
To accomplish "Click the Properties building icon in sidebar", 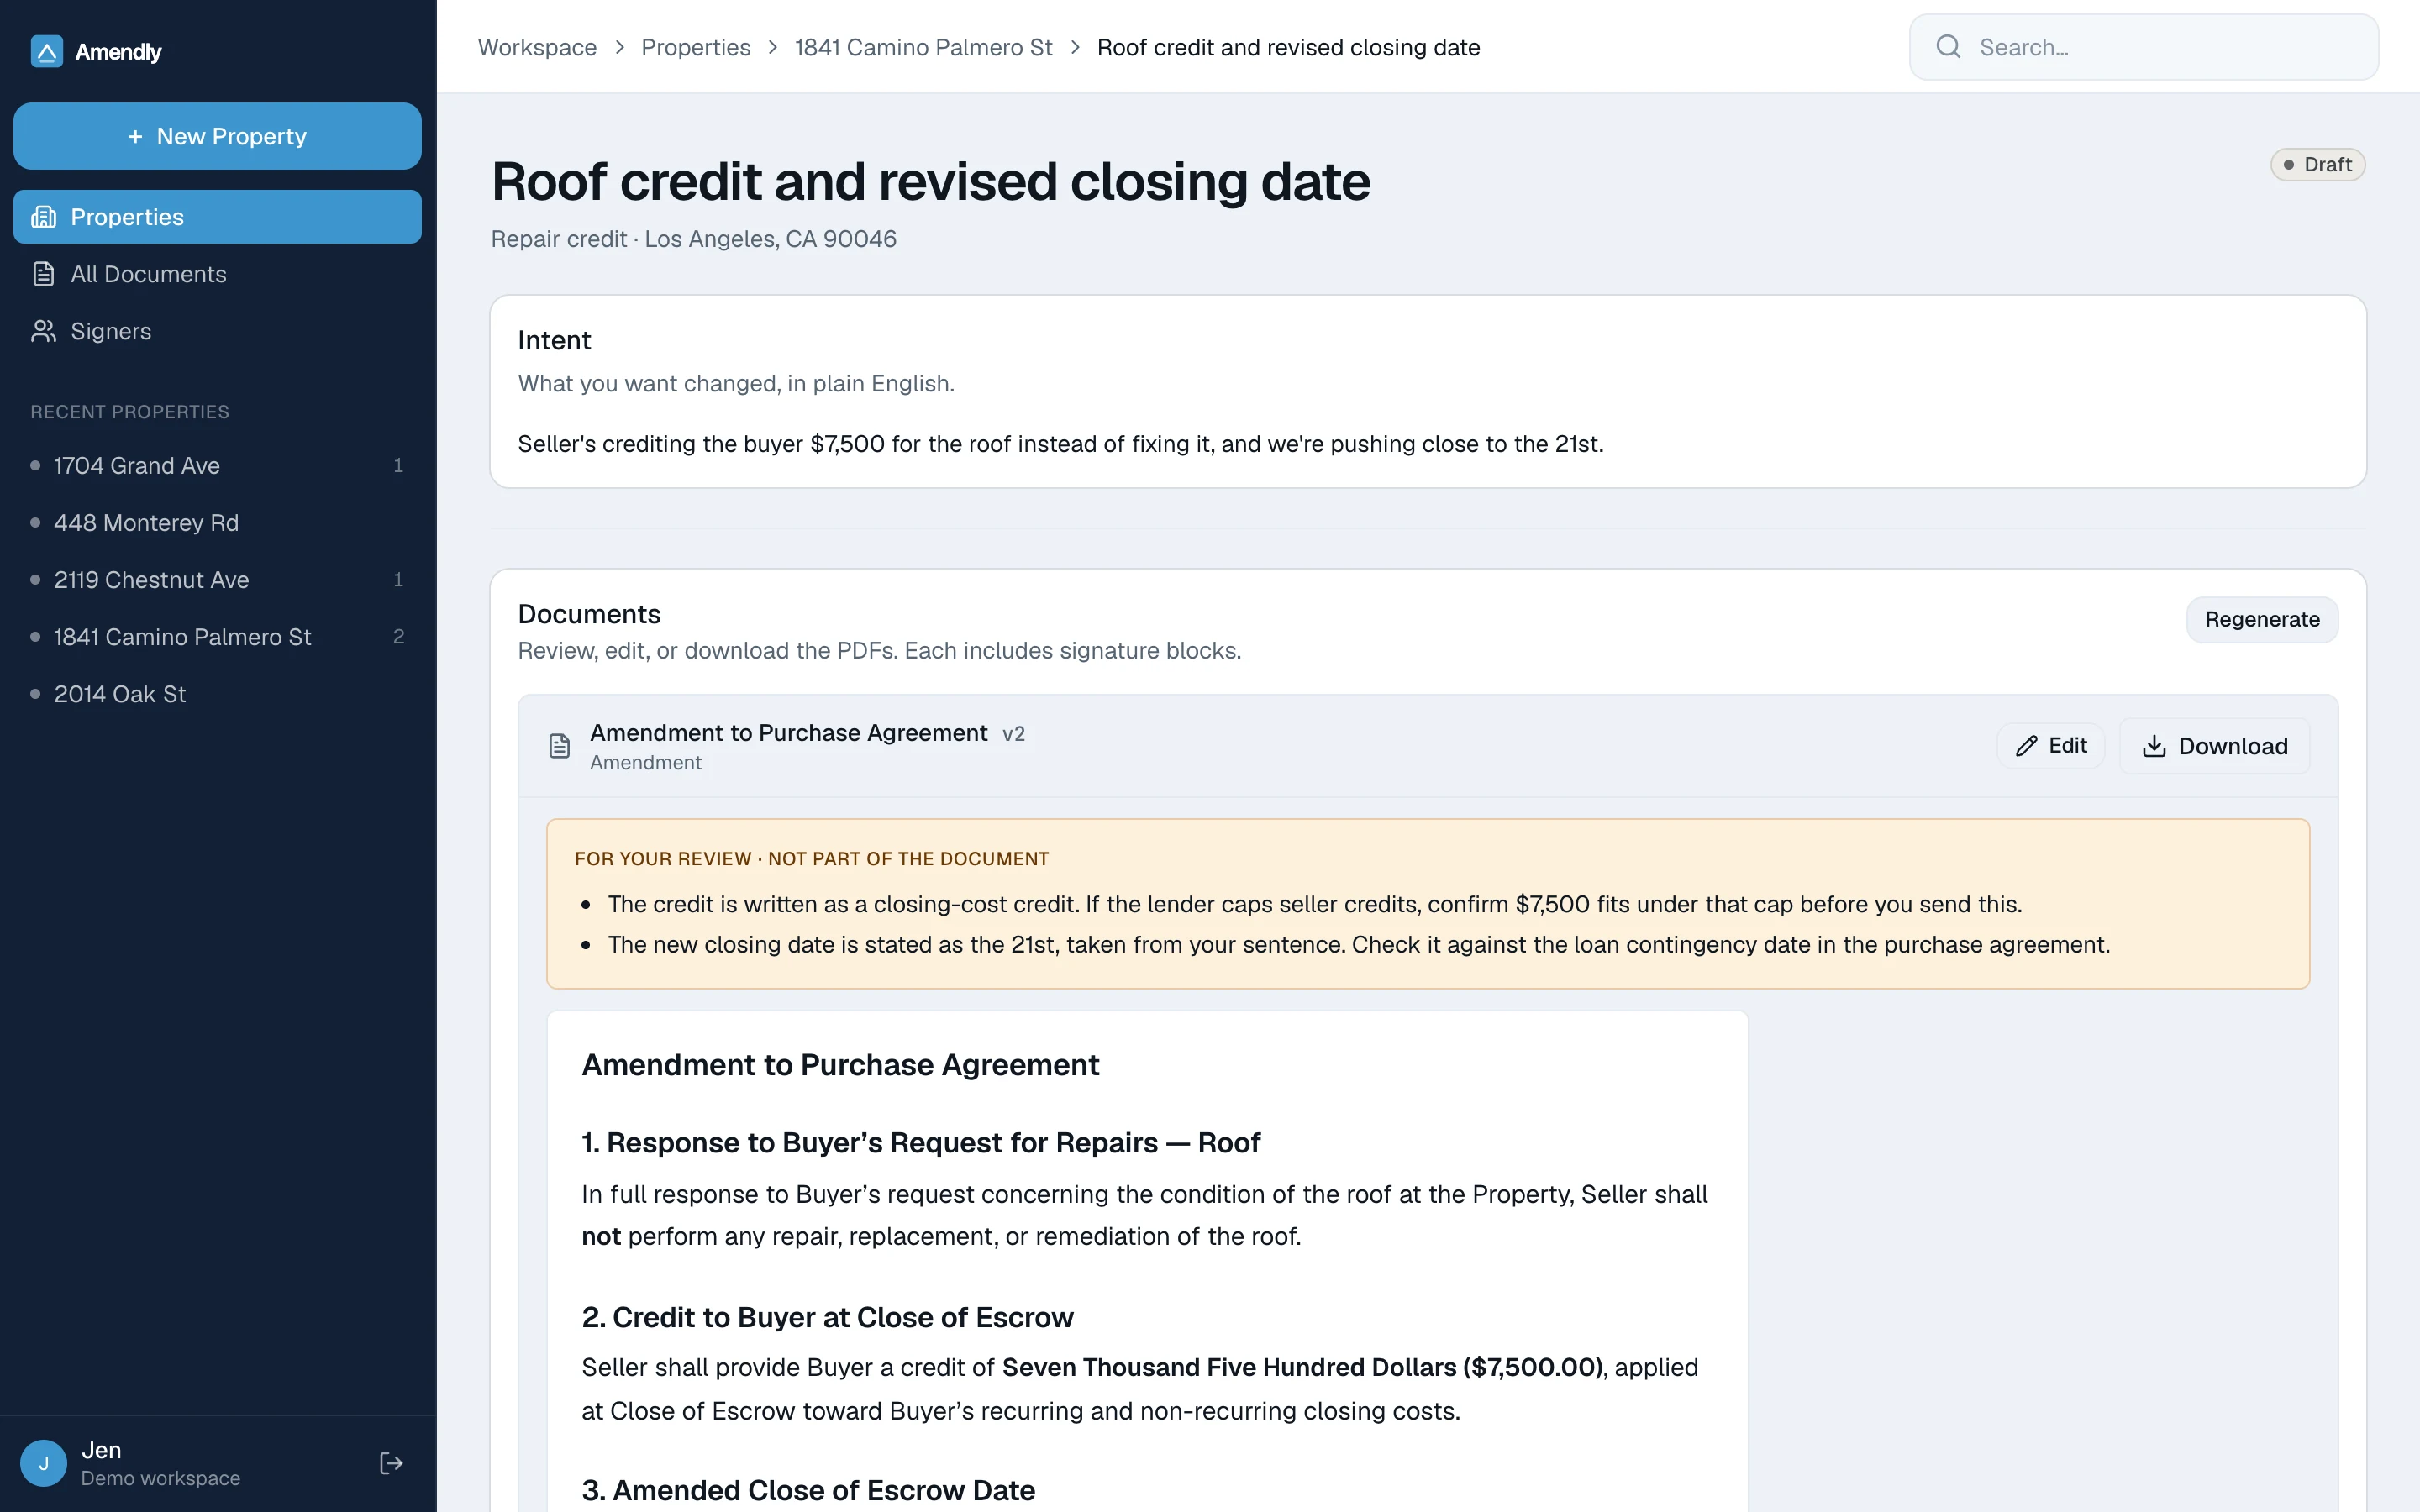I will pos(44,217).
